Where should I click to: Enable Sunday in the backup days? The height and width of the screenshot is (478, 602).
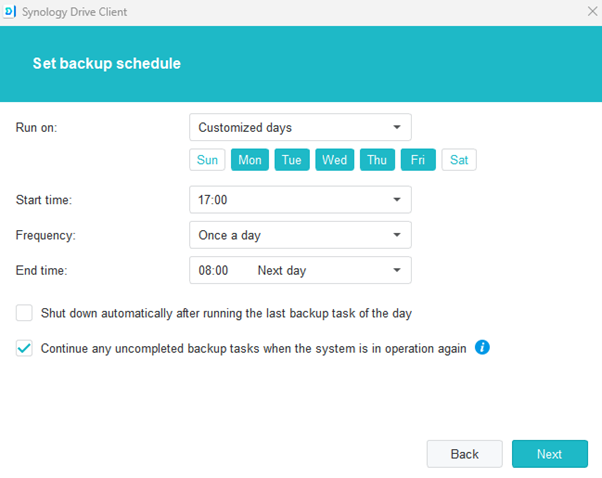click(x=207, y=160)
